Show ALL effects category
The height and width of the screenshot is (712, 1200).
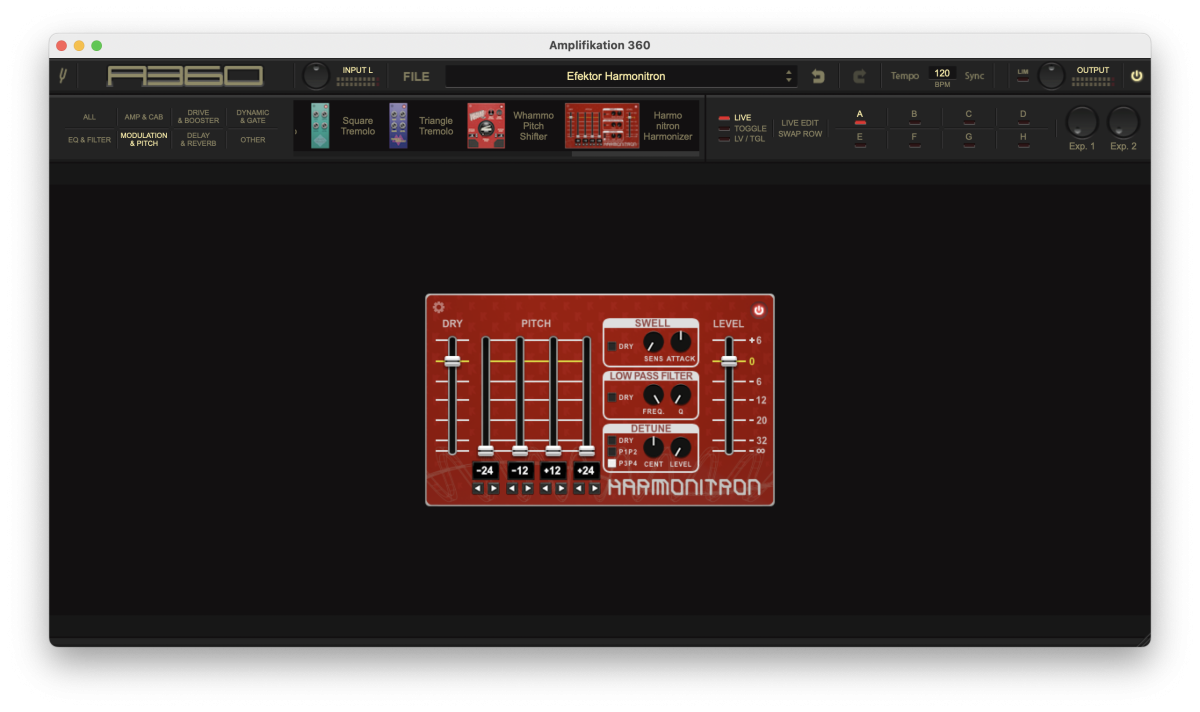[89, 117]
